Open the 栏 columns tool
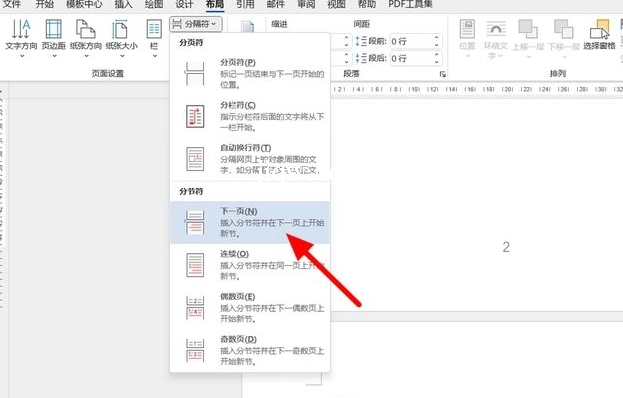 154,39
